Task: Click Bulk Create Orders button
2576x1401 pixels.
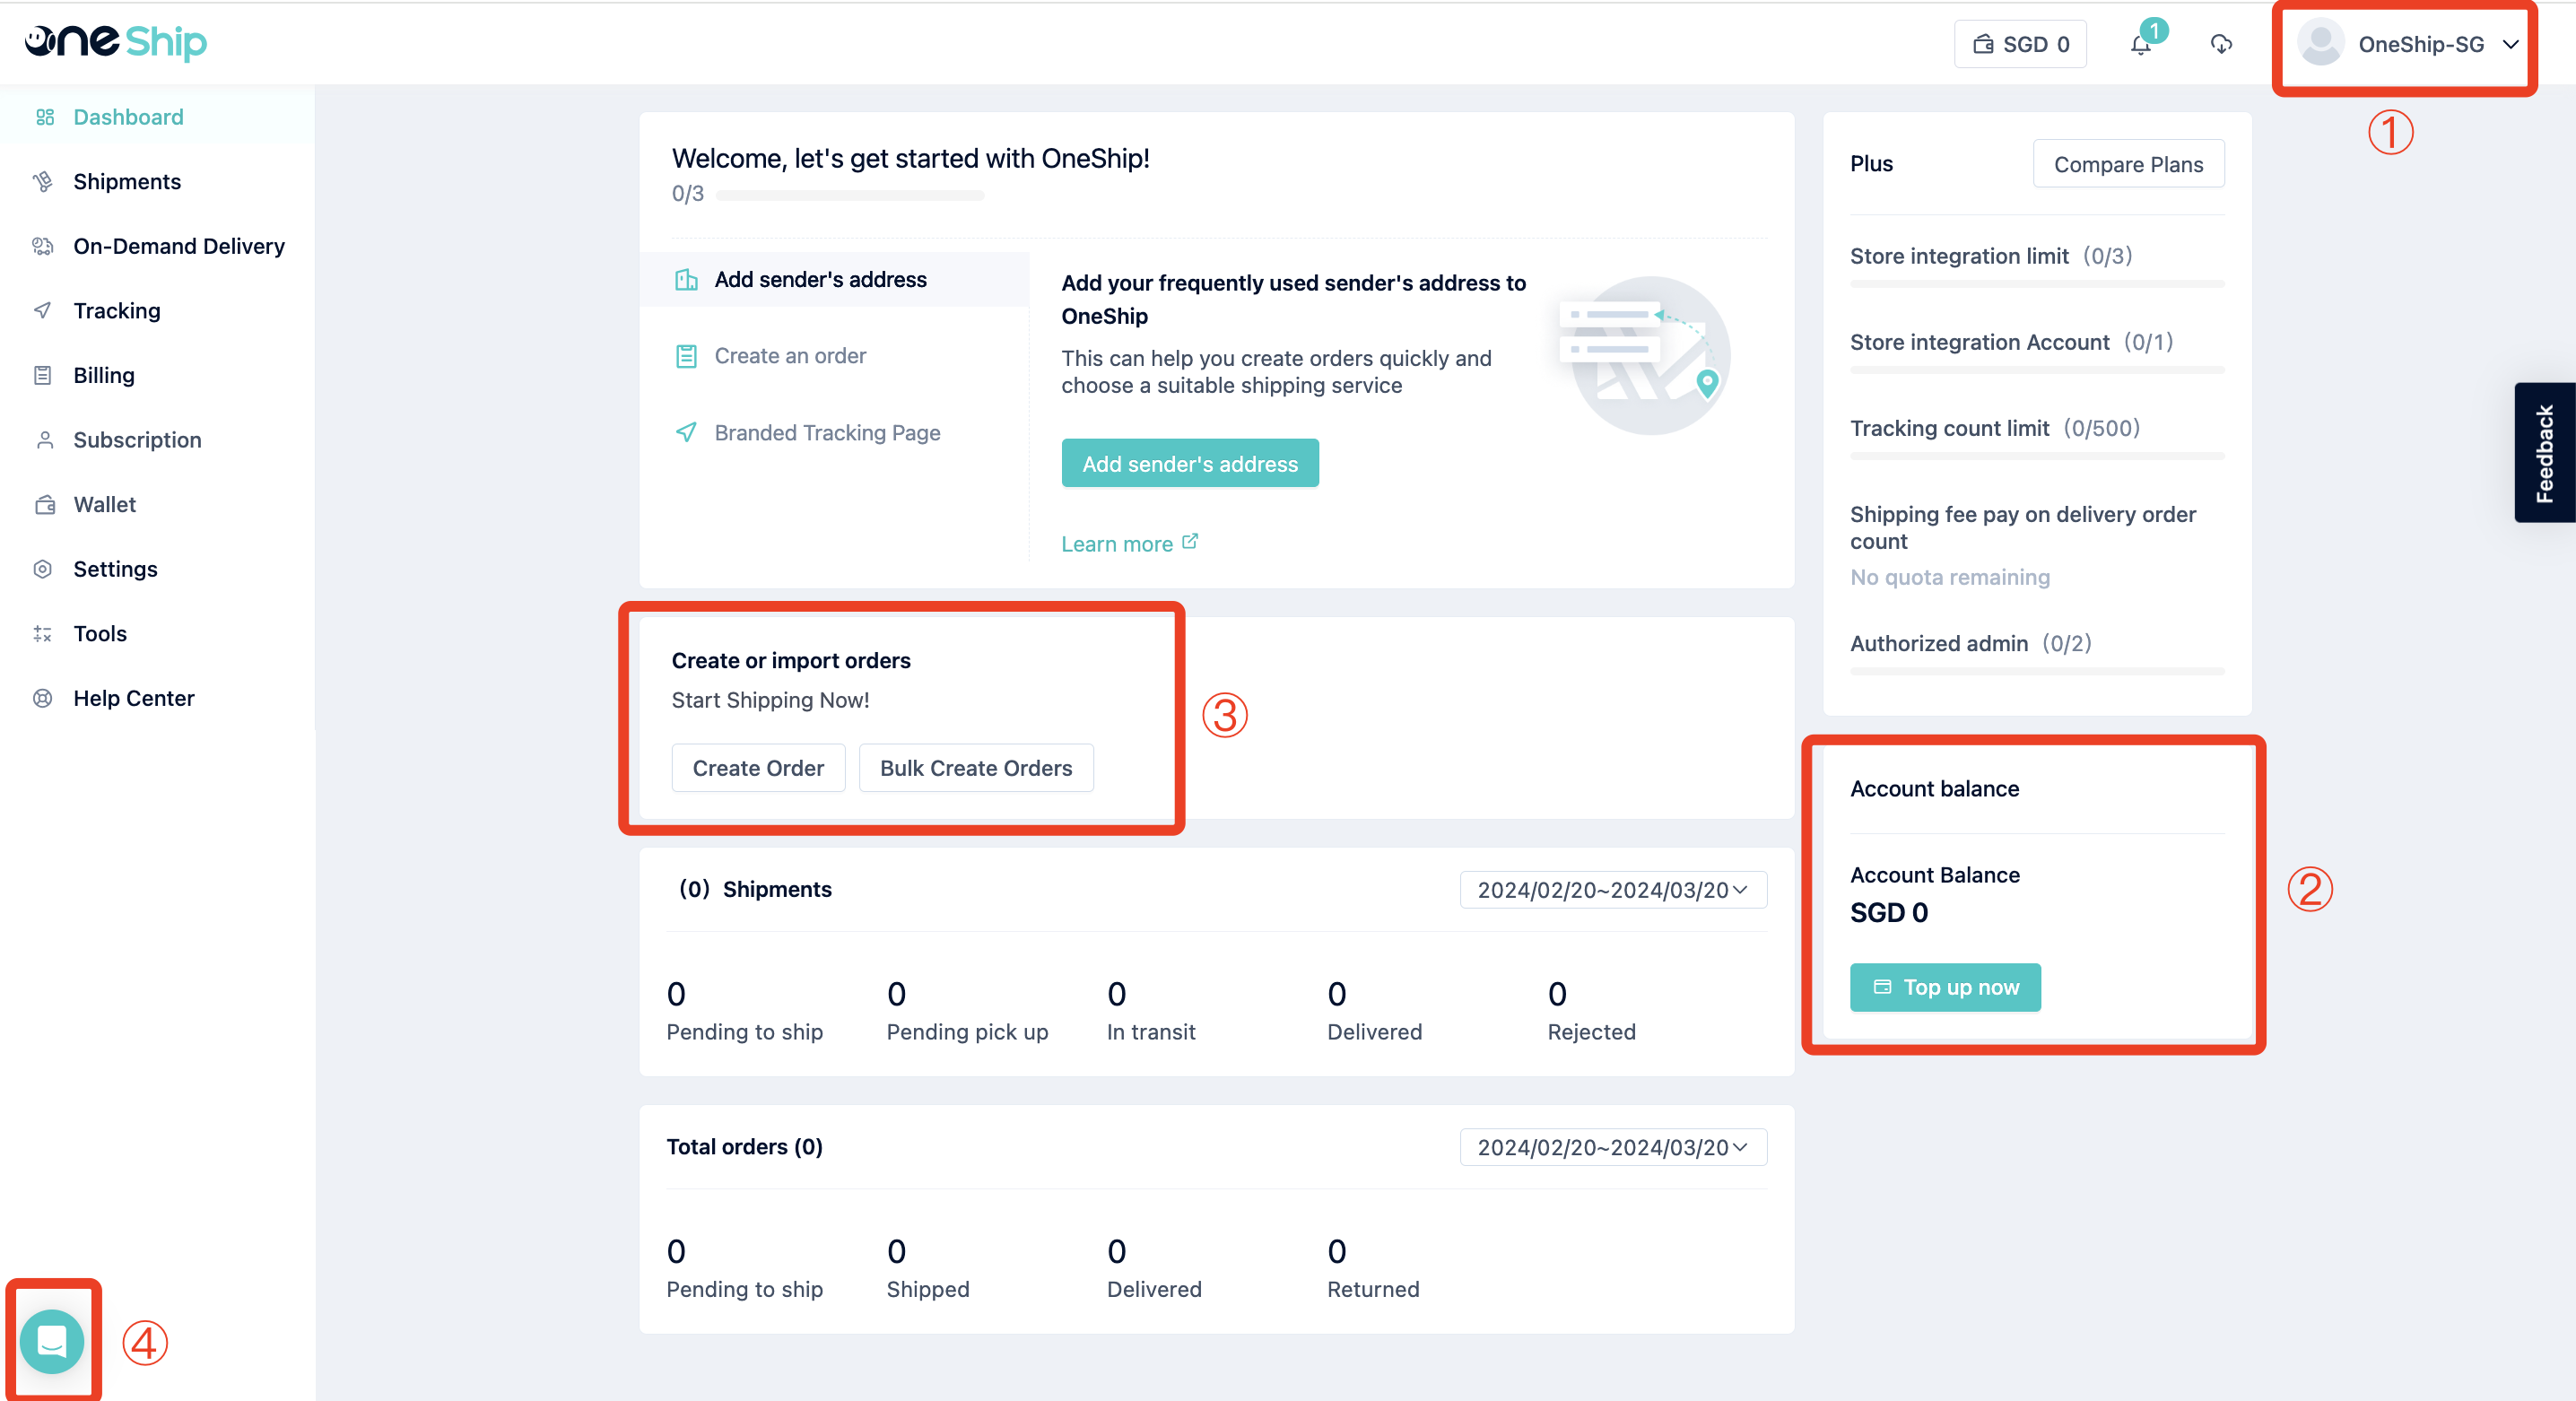Action: point(976,768)
